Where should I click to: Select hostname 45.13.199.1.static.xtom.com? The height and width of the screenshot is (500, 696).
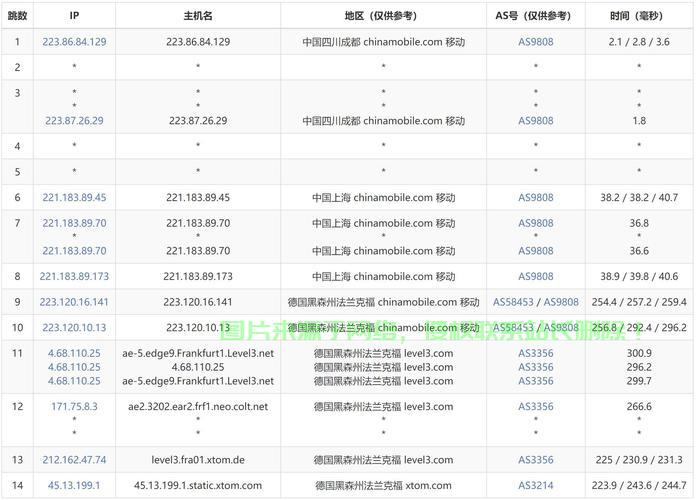click(198, 485)
